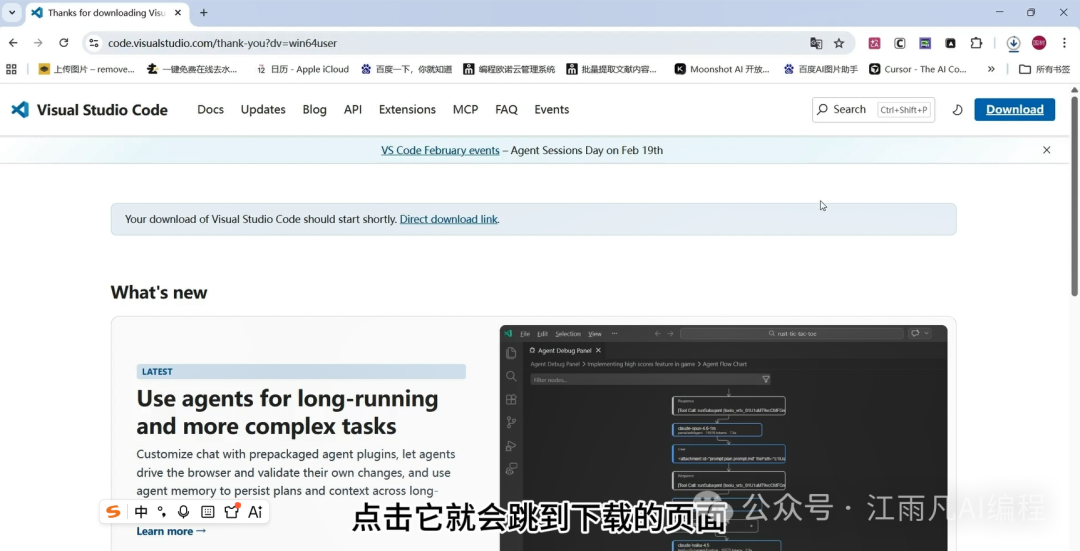Screen dimensions: 1080x551
Task: Toggle the IME punctuation mode icon
Action: [x=162, y=512]
